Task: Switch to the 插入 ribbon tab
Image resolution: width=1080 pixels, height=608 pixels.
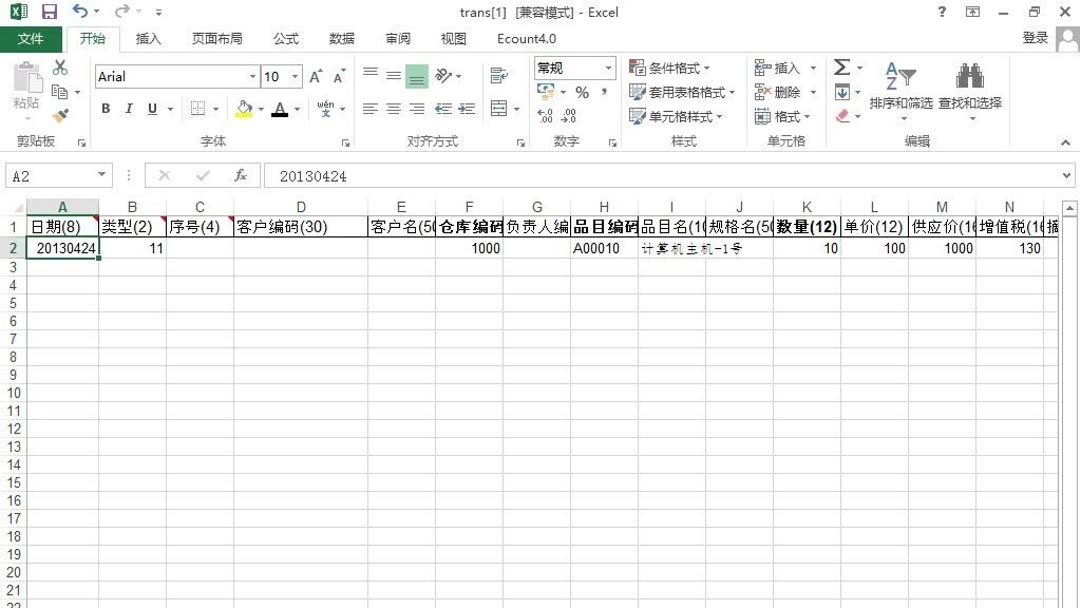Action: (x=148, y=38)
